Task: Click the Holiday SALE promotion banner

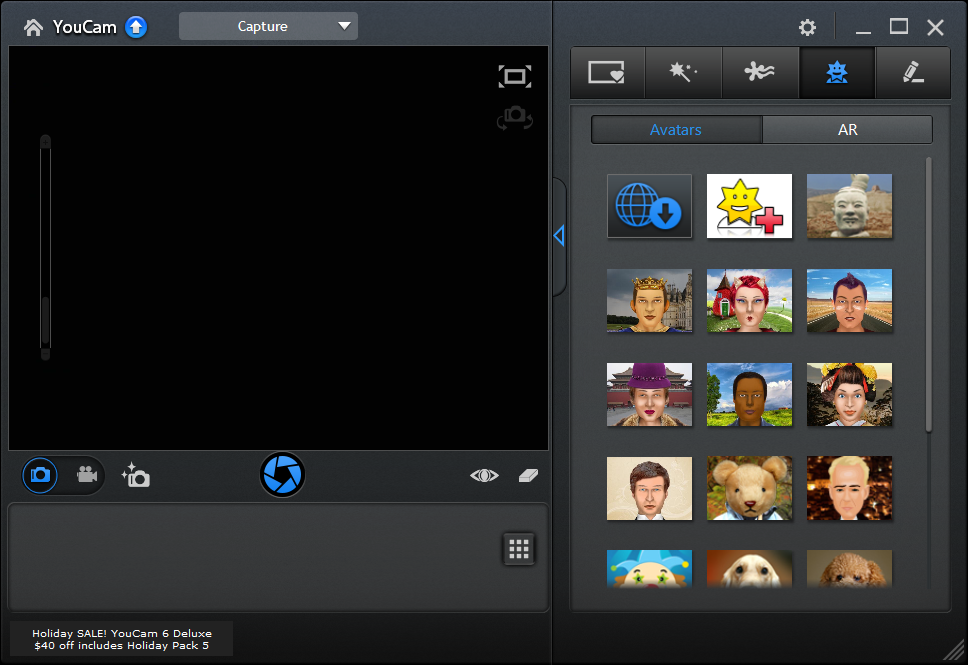Action: coord(122,639)
